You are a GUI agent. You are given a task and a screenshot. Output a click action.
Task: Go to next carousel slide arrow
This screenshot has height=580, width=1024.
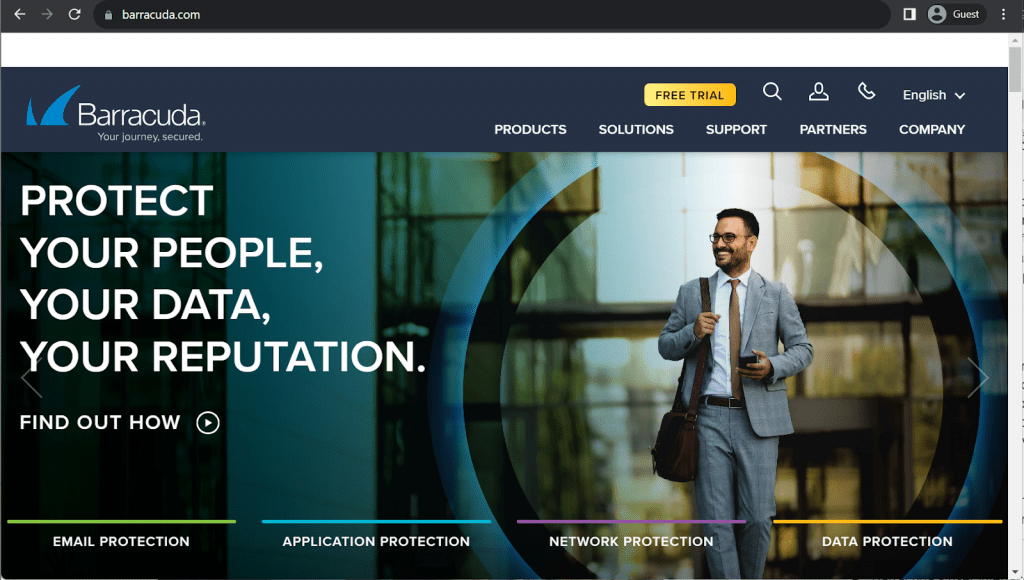click(x=978, y=378)
